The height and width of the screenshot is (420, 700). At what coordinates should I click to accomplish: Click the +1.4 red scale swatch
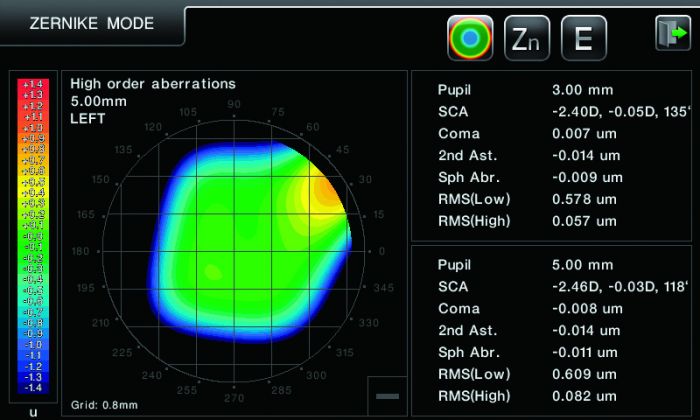click(x=33, y=84)
